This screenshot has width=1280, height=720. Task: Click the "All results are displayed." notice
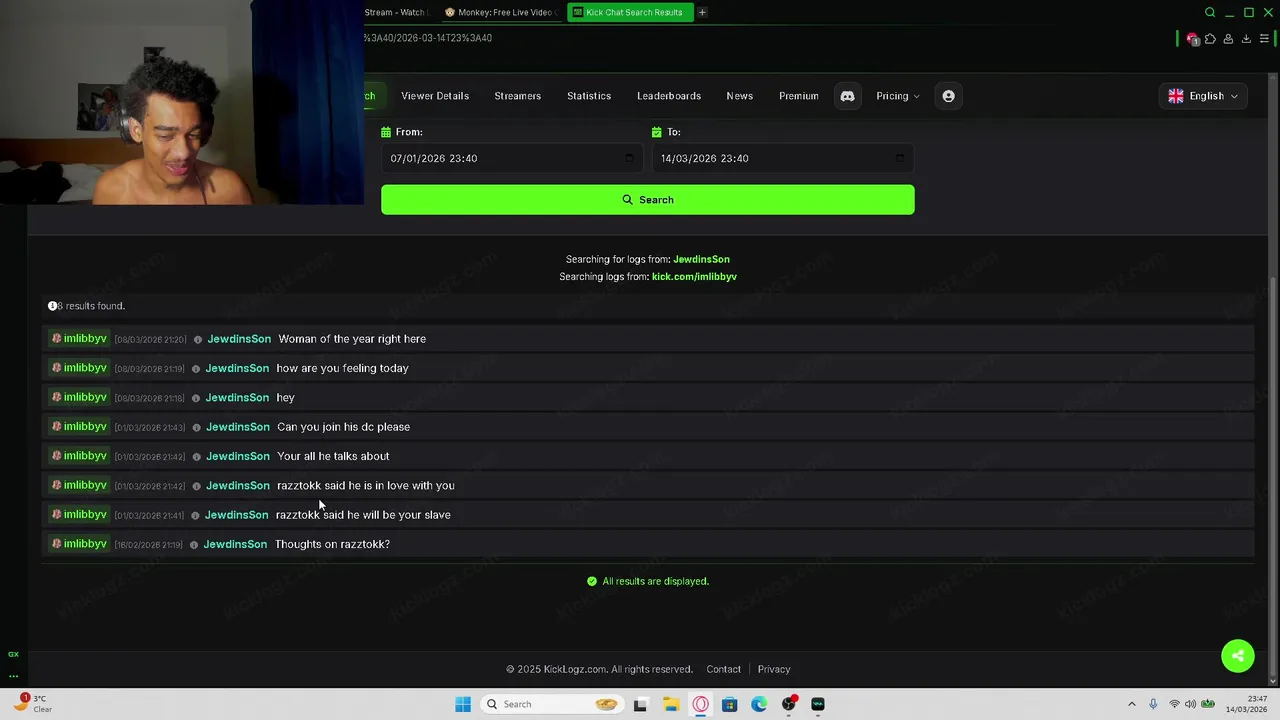coord(648,581)
